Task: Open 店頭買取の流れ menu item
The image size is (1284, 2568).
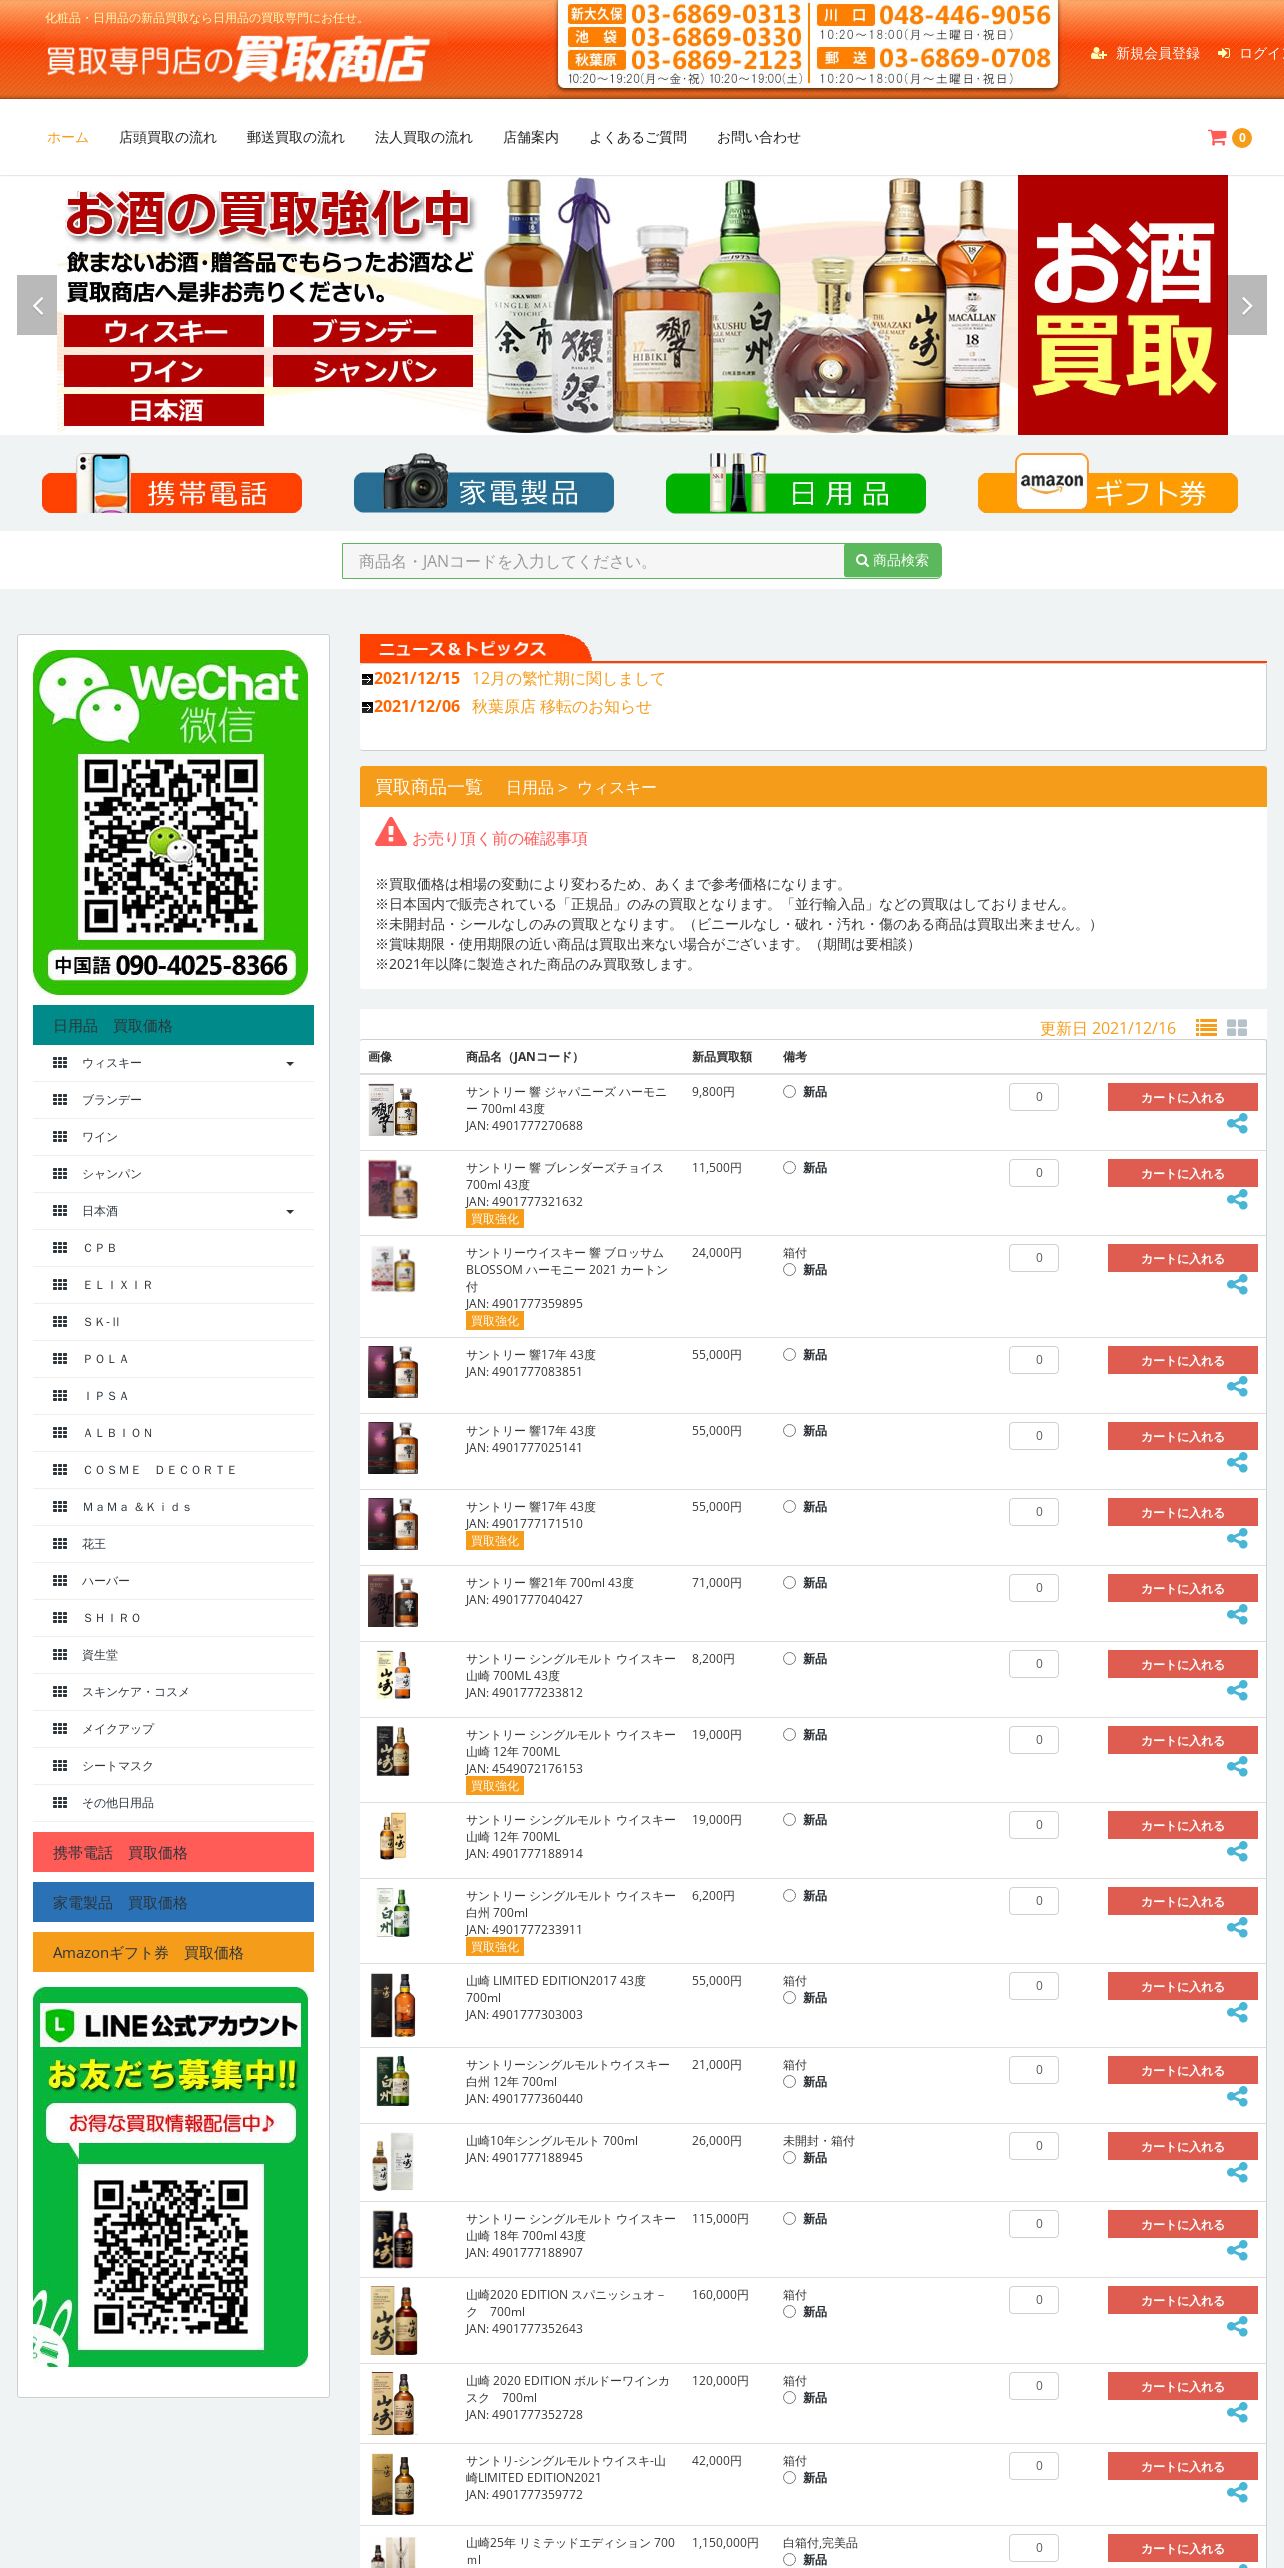Action: click(x=168, y=138)
